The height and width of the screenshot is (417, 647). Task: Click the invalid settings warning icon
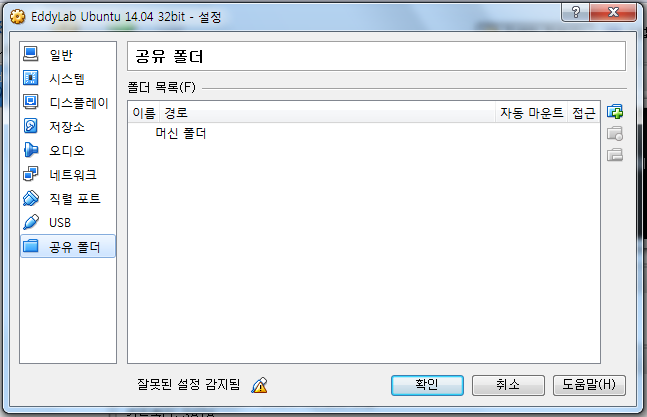tap(259, 385)
